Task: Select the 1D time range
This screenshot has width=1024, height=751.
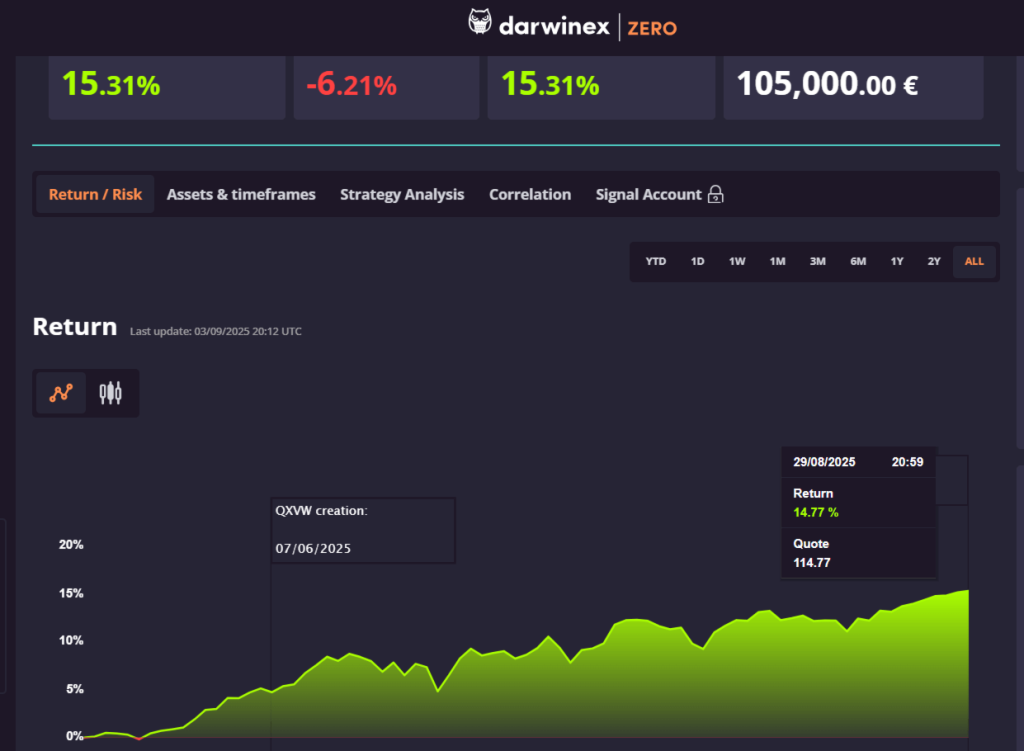Action: [697, 261]
